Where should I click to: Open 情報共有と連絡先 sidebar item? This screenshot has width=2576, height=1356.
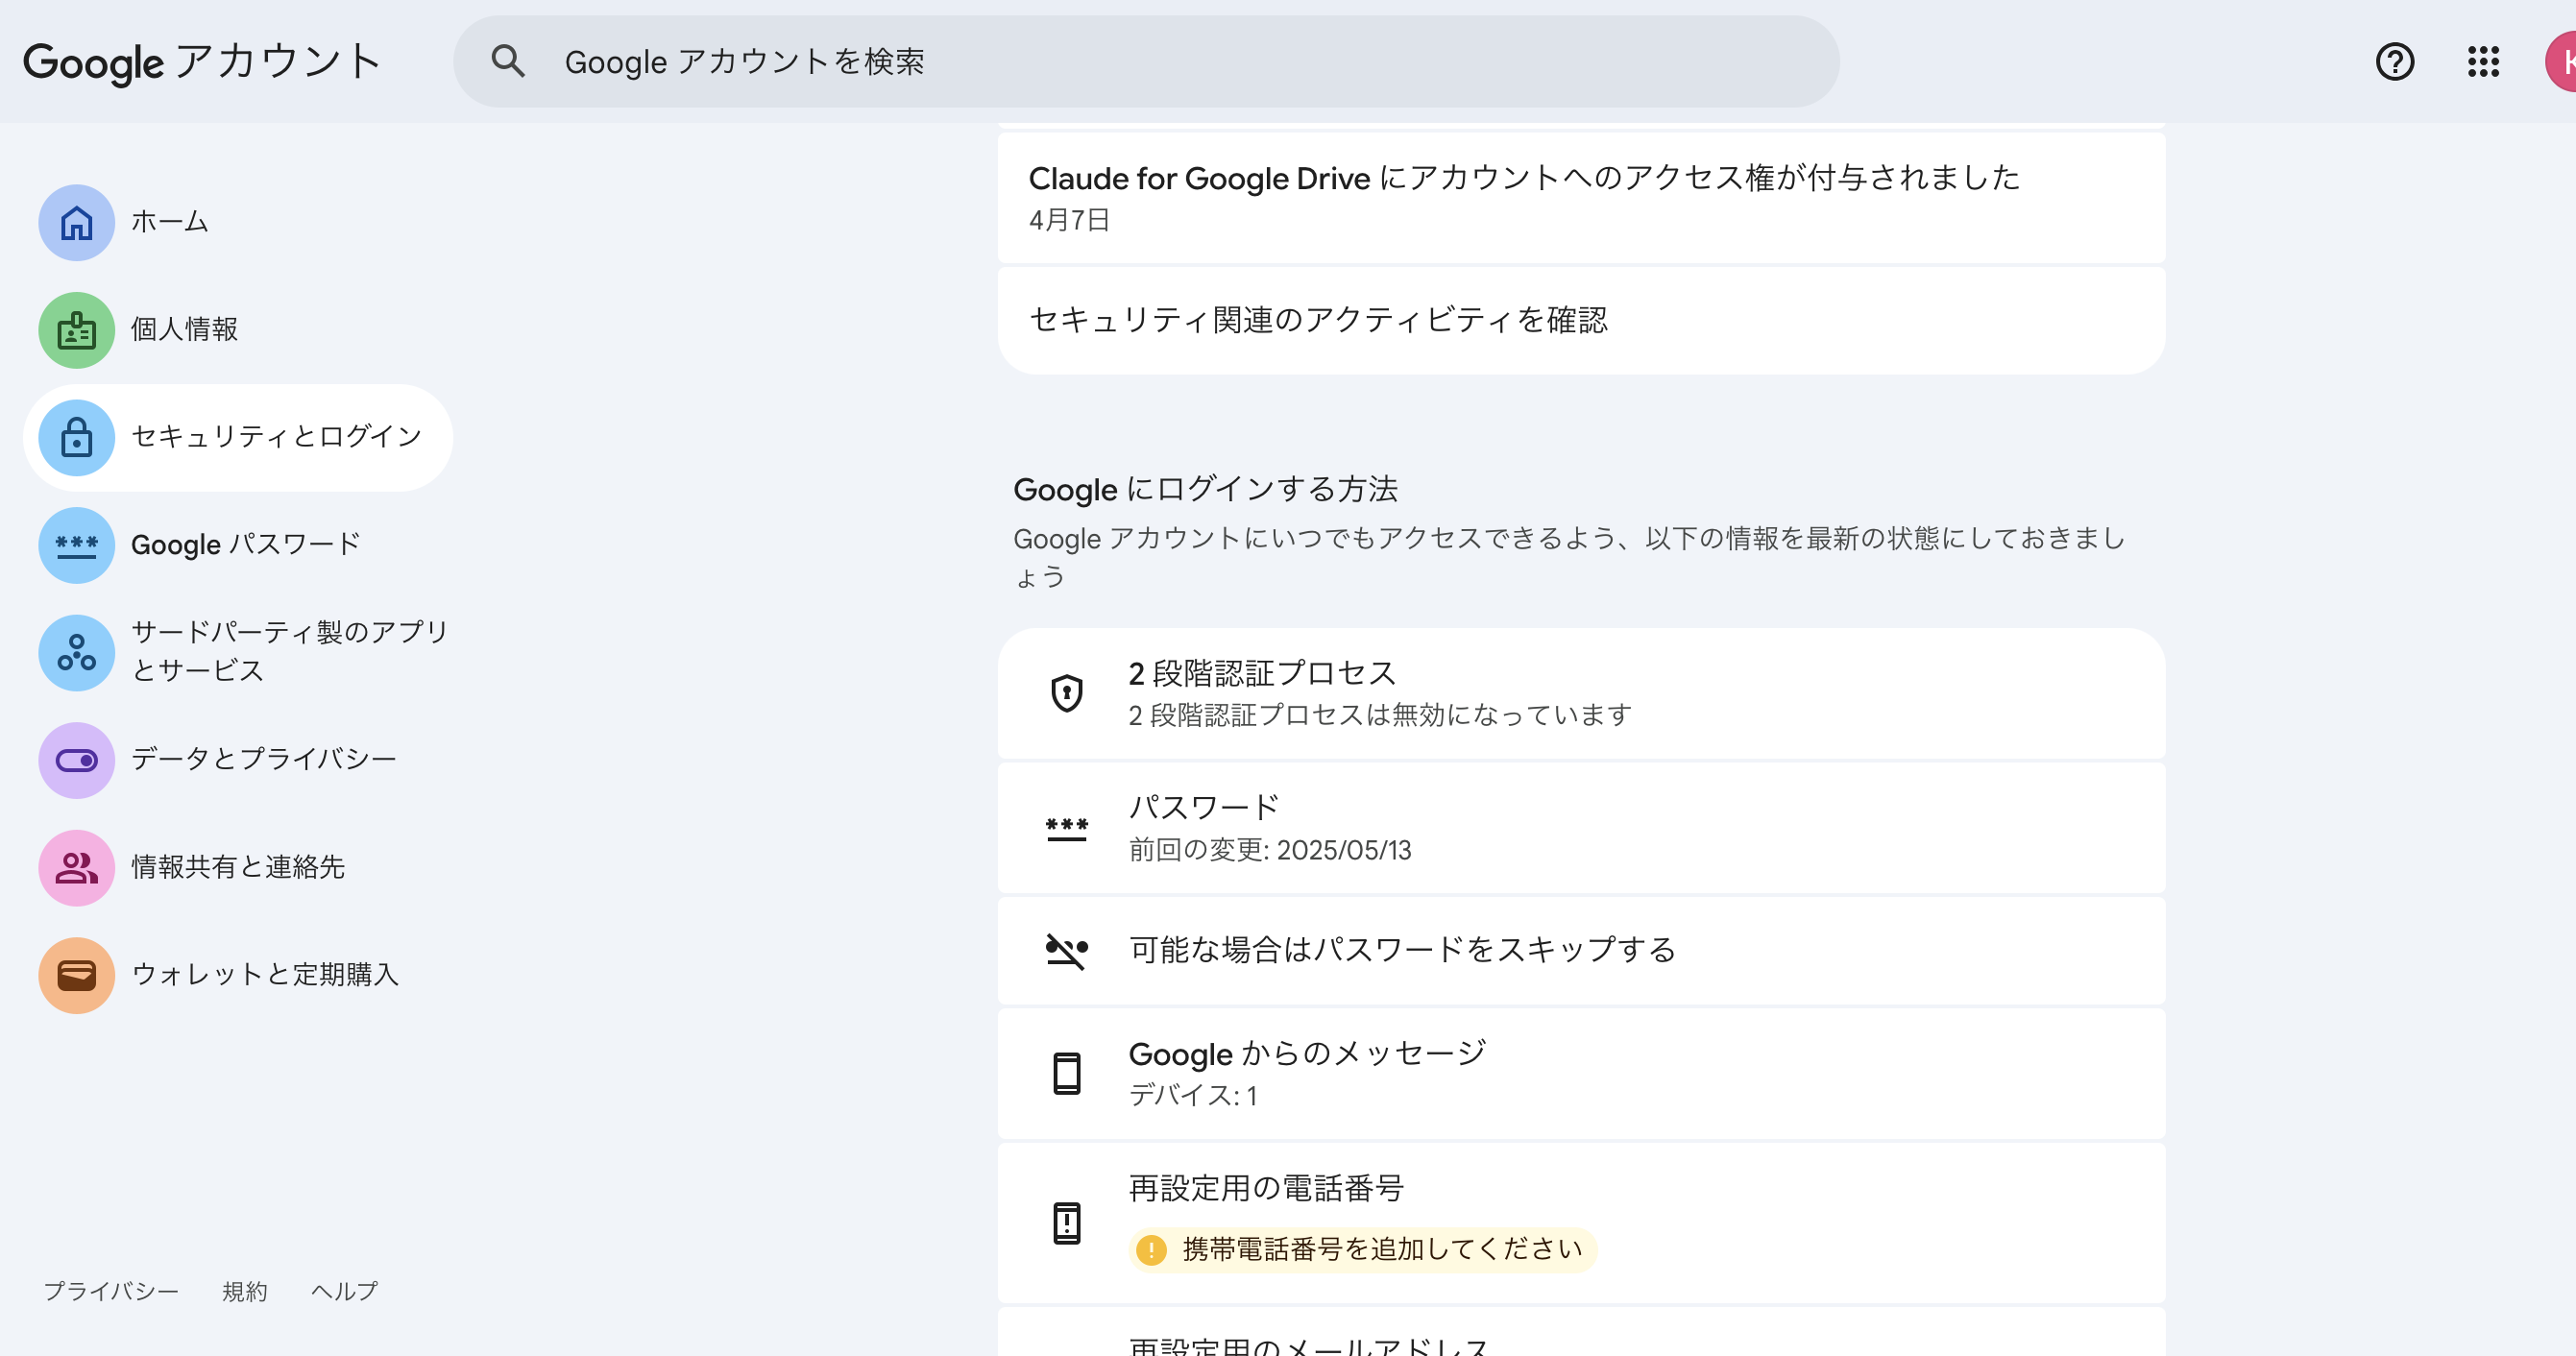pos(238,867)
